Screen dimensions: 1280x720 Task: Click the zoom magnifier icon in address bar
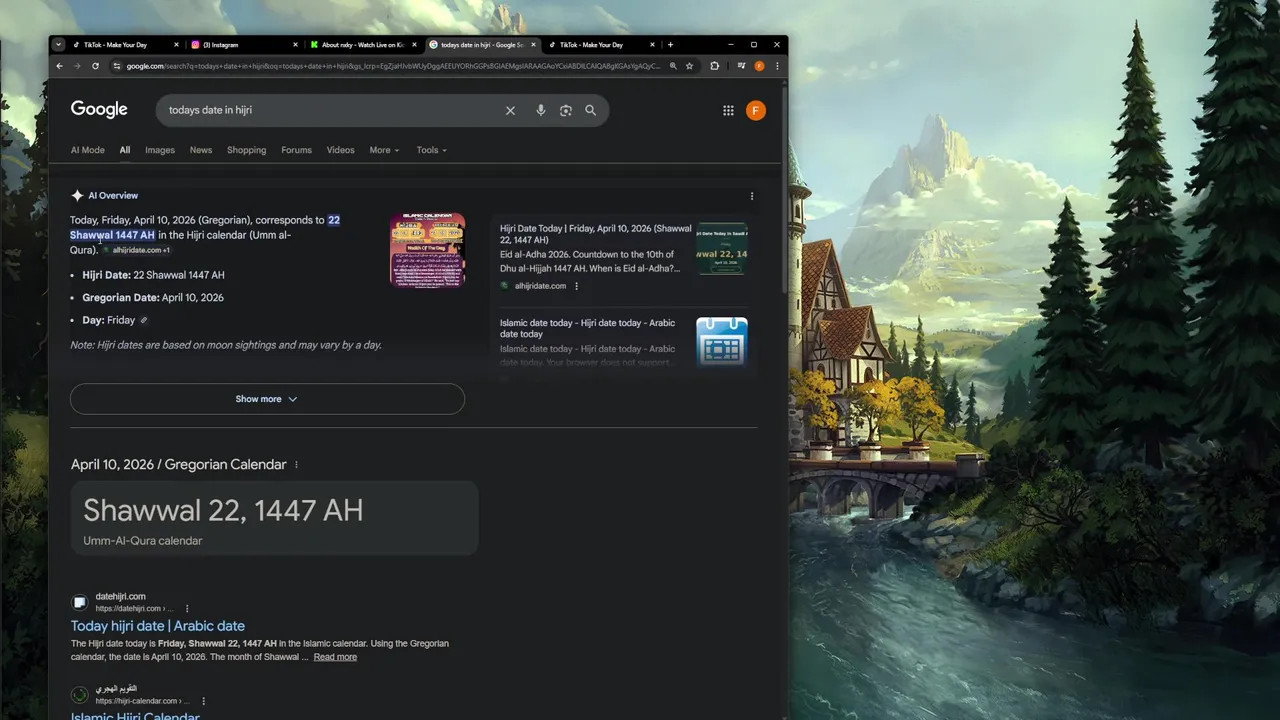pyautogui.click(x=673, y=66)
